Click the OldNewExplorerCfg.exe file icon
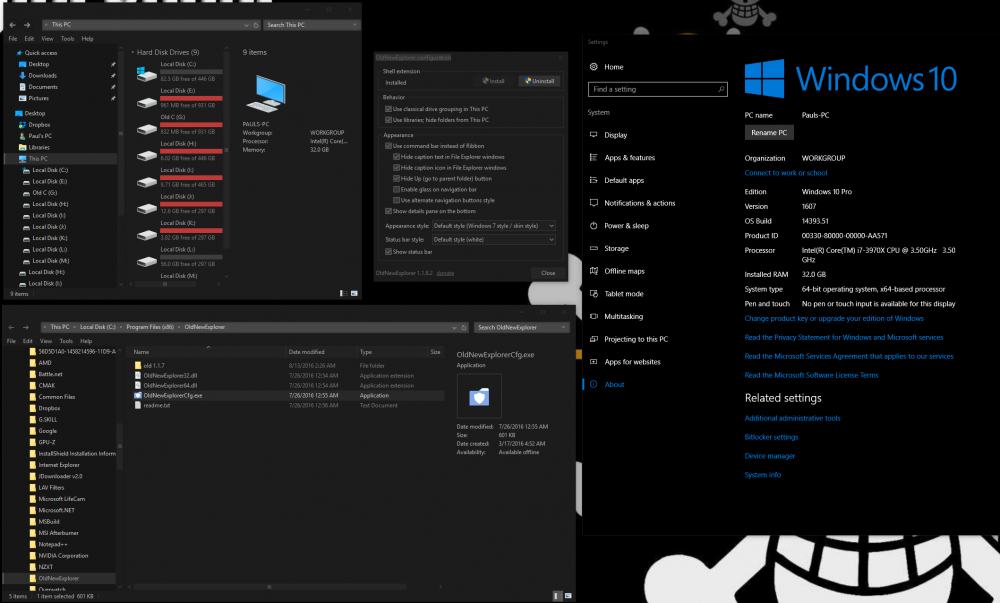Screen dimensions: 1000x603 138,396
